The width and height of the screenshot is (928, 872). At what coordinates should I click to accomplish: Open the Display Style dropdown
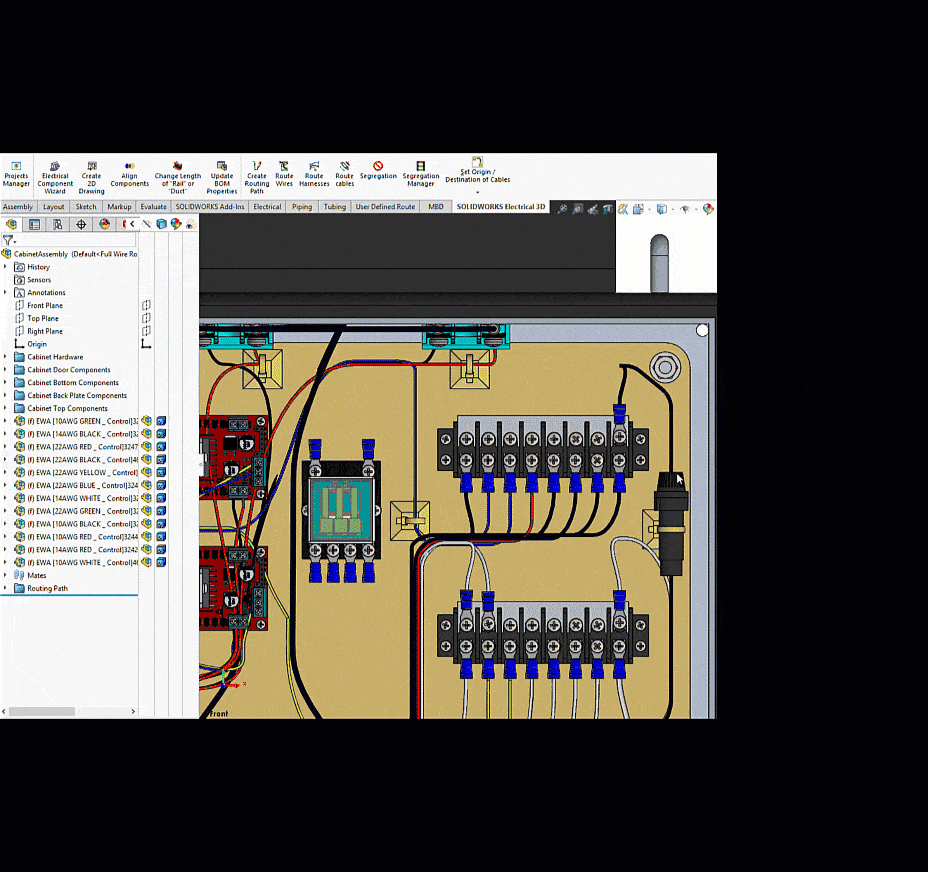click(673, 209)
